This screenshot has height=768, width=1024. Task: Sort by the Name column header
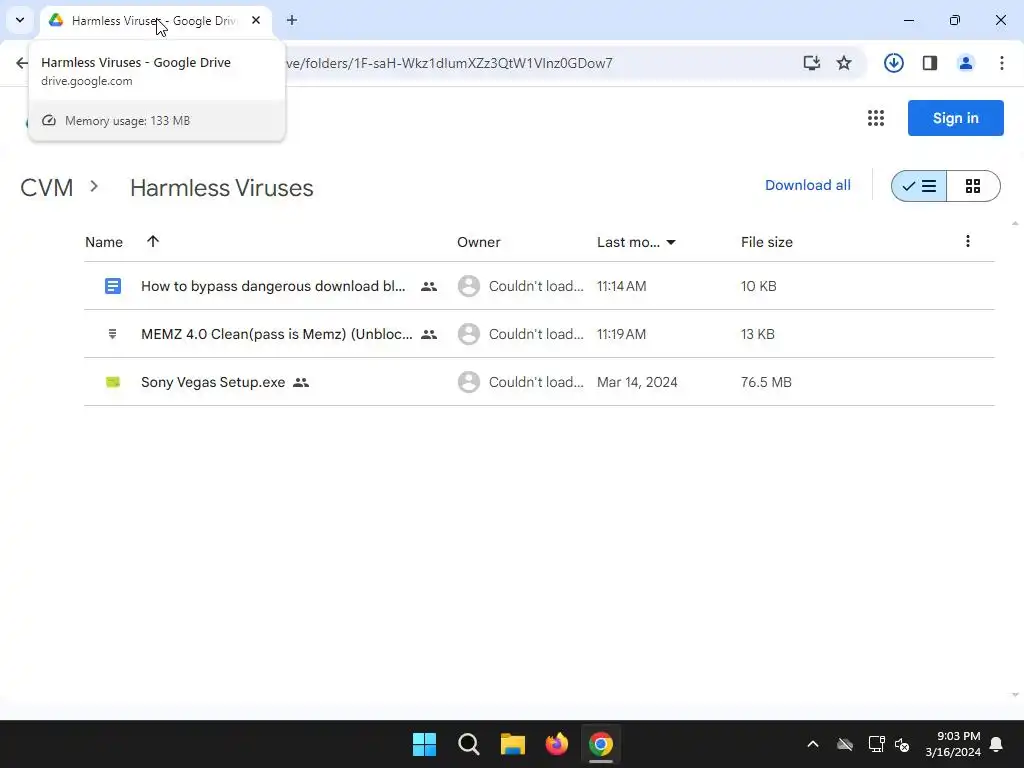click(104, 242)
